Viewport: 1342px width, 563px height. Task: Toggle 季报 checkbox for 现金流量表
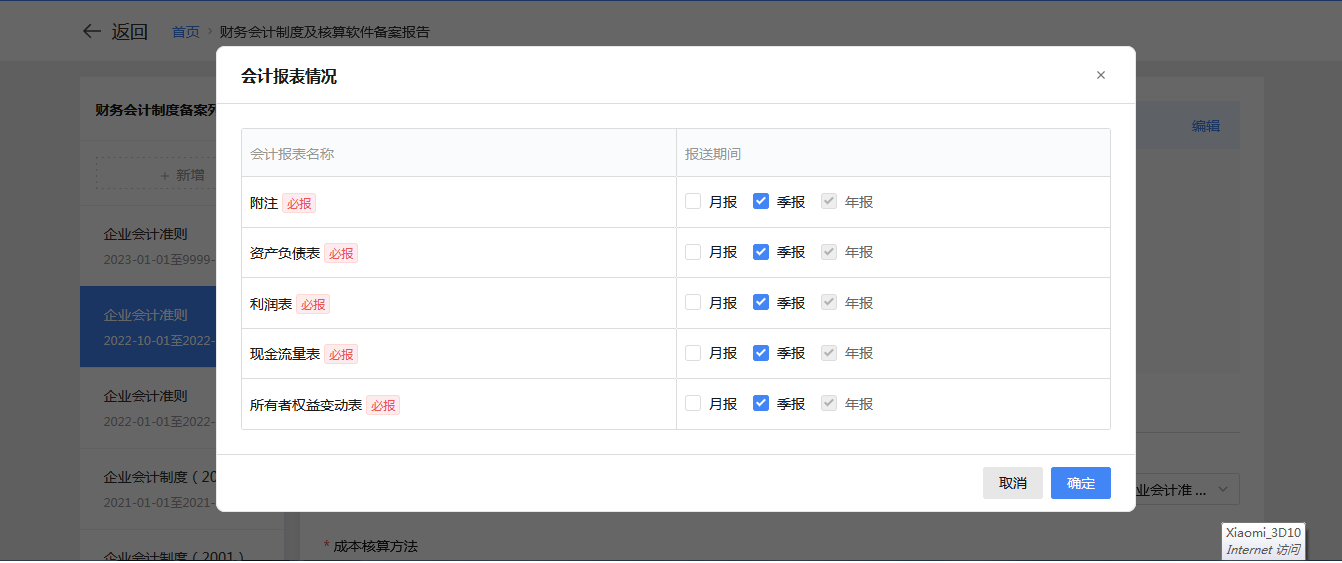coord(761,353)
